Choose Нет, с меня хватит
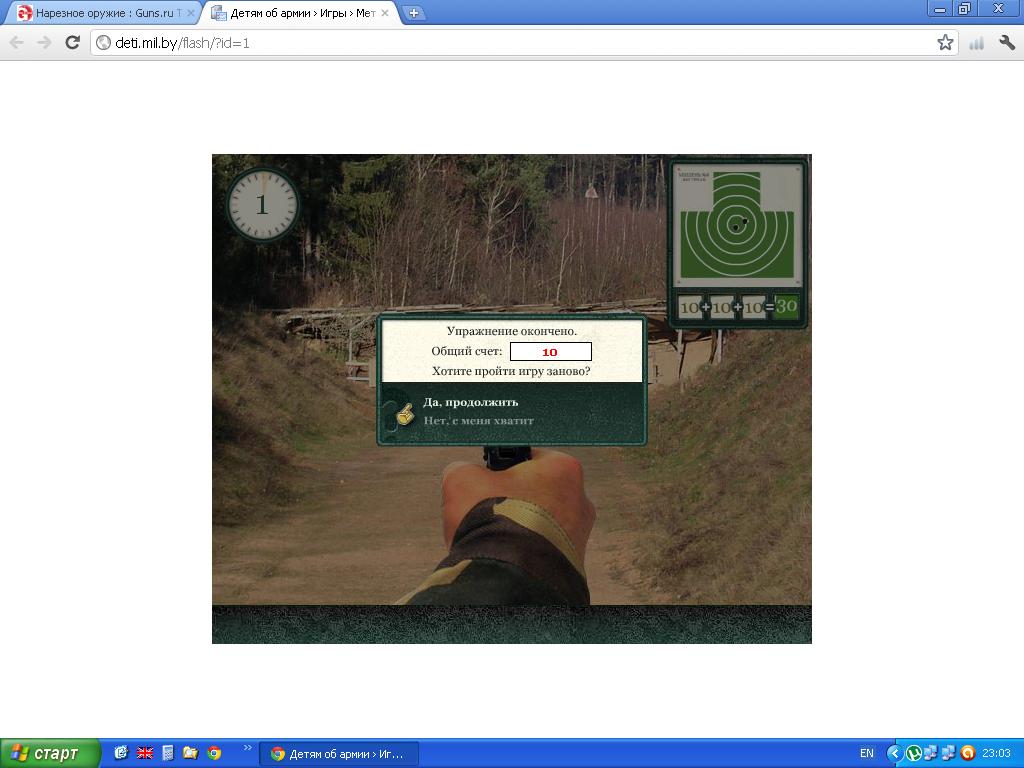Viewport: 1024px width, 768px height. click(x=479, y=421)
